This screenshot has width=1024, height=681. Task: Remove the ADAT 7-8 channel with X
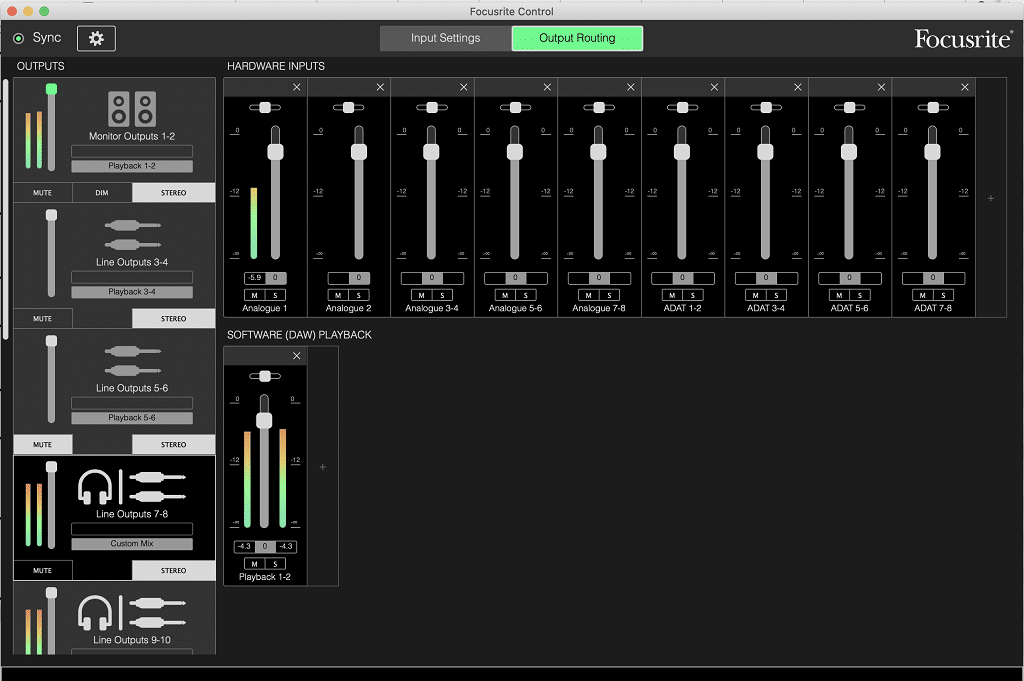click(x=965, y=87)
